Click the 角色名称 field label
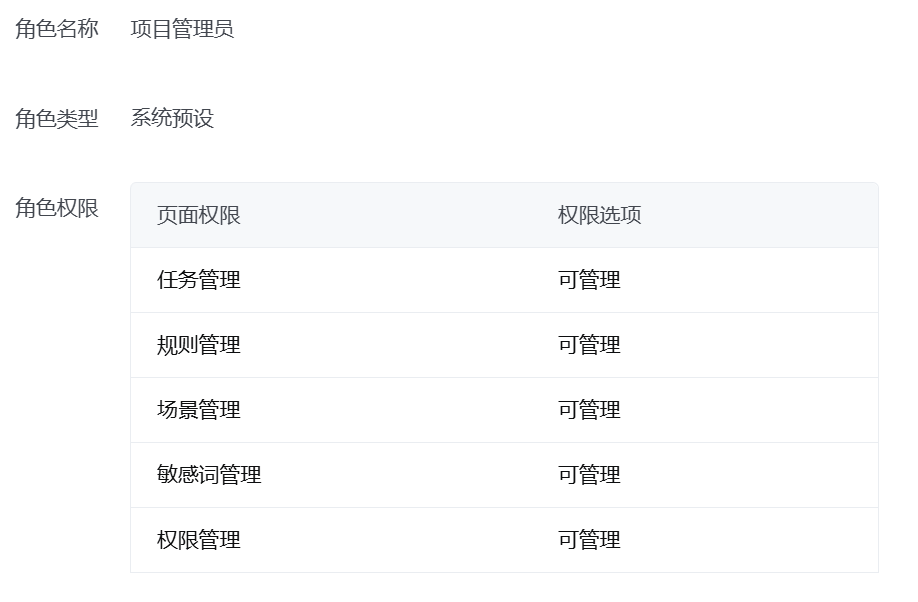This screenshot has width=918, height=602. tap(57, 29)
